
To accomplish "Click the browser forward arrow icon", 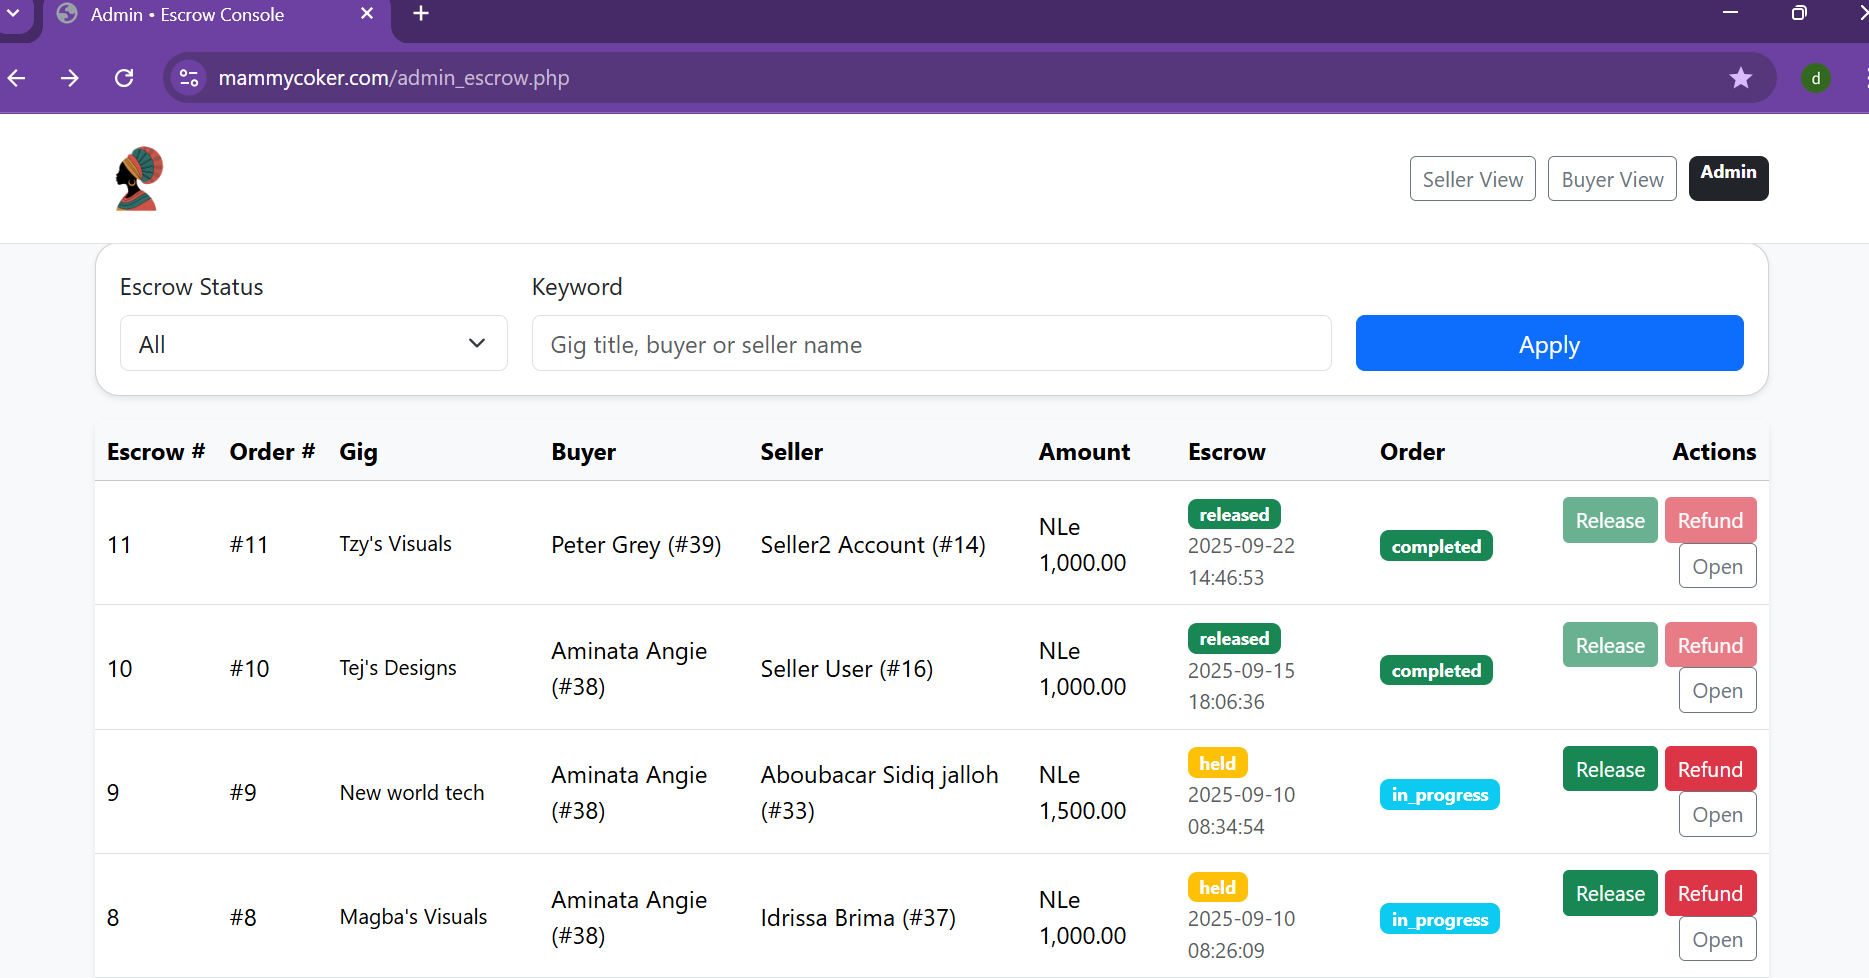I will click(70, 78).
